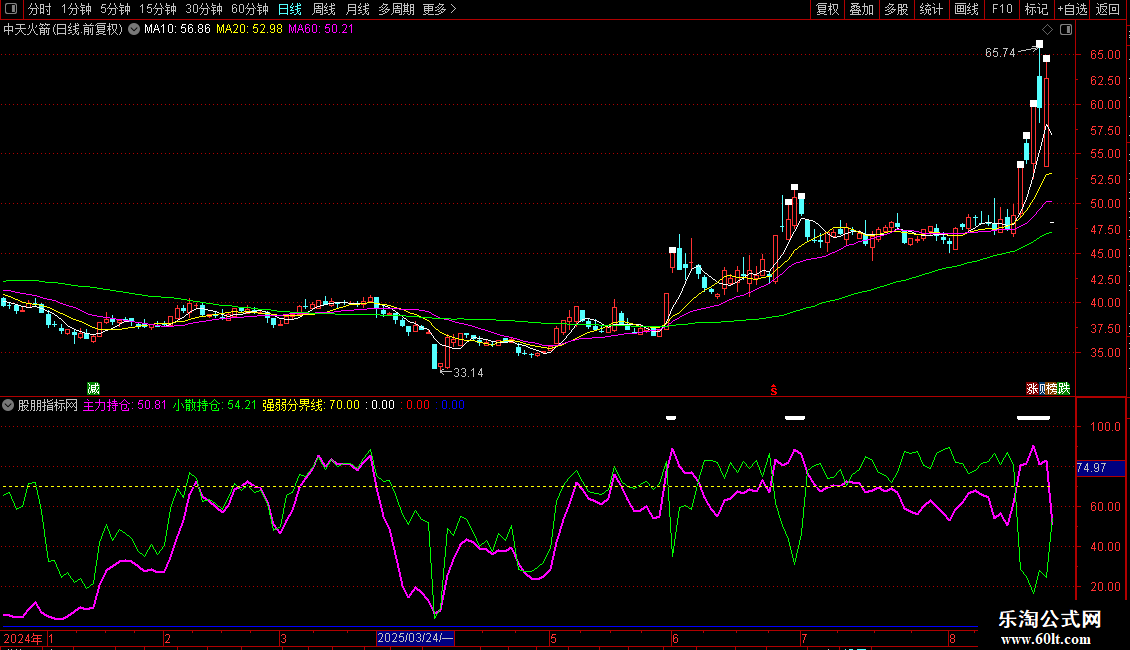The width and height of the screenshot is (1130, 650).
Task: Activate the 画线 drawing tool
Action: point(966,9)
